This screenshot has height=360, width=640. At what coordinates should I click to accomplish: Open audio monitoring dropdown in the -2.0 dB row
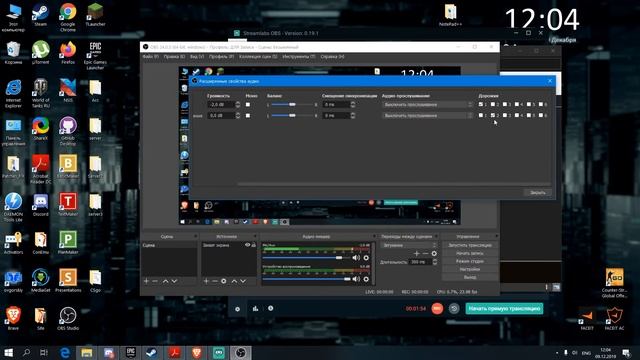(x=427, y=104)
